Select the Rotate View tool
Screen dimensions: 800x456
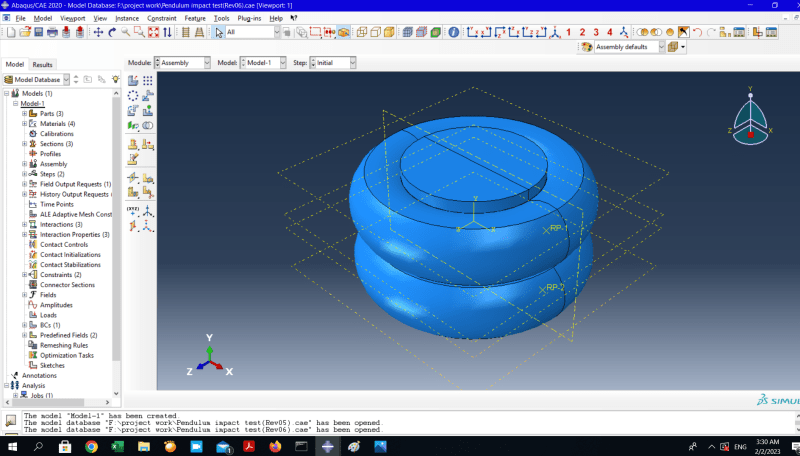(112, 32)
